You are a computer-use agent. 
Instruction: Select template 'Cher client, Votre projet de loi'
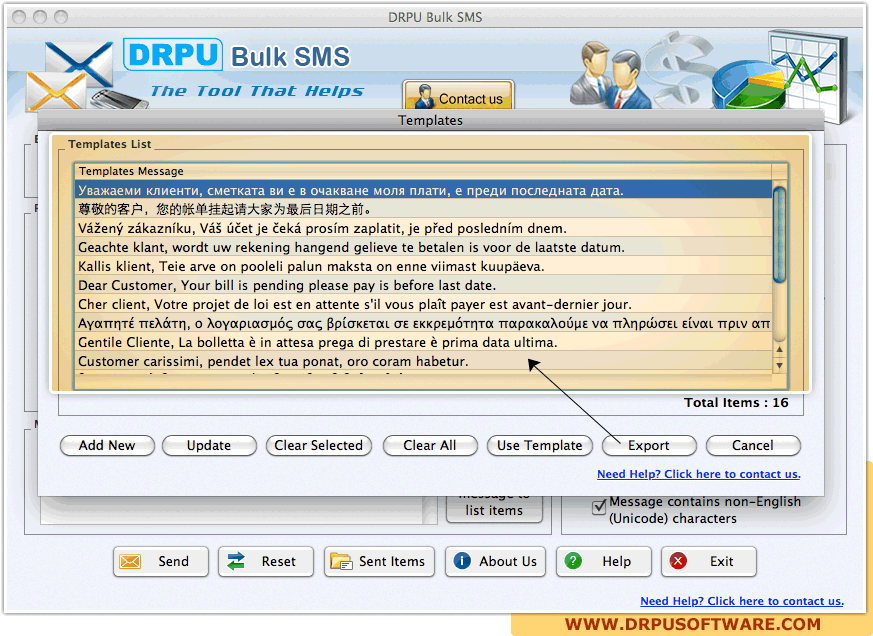tap(423, 304)
